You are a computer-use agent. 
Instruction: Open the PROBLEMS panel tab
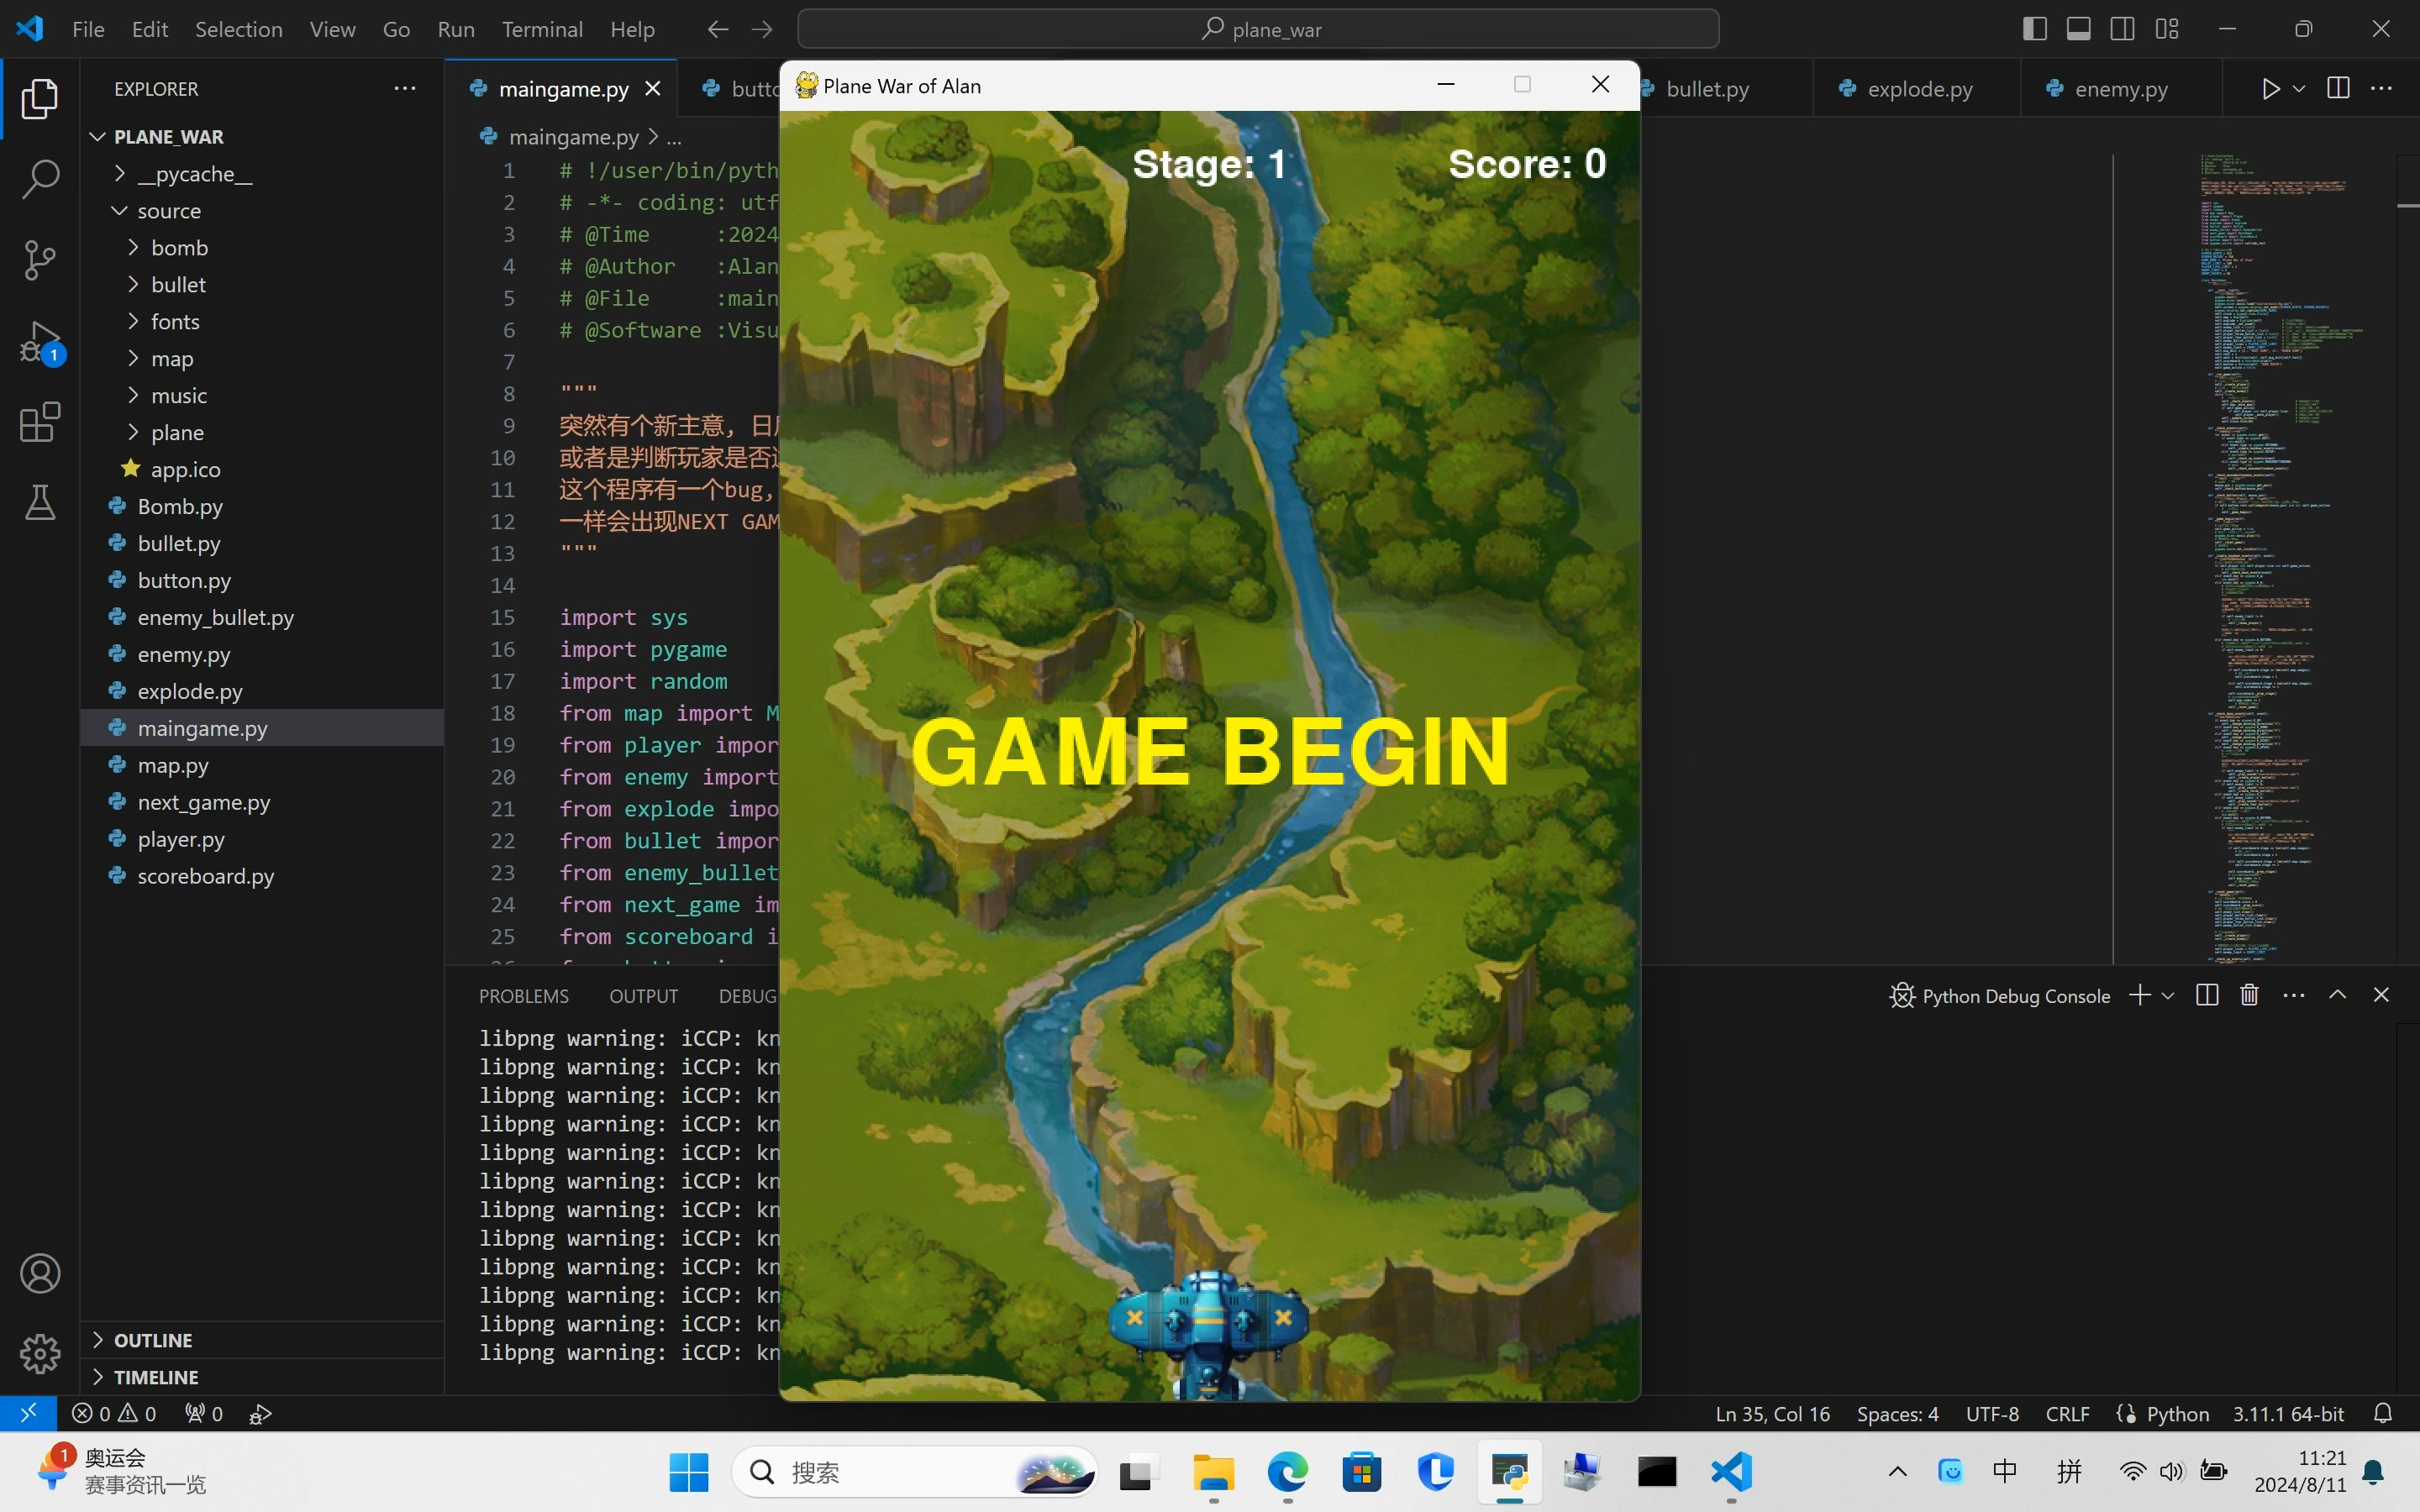point(523,996)
